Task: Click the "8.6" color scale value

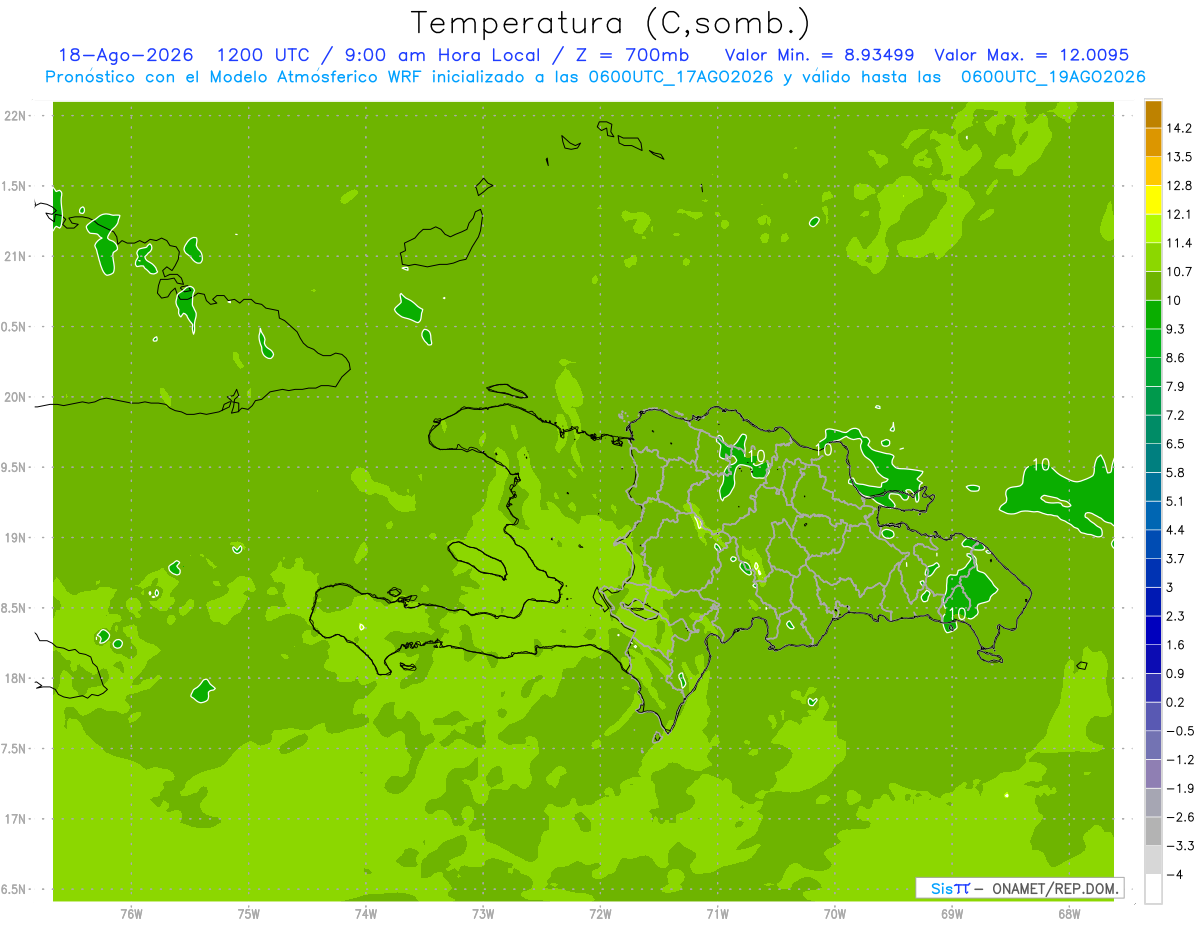Action: click(x=1176, y=358)
